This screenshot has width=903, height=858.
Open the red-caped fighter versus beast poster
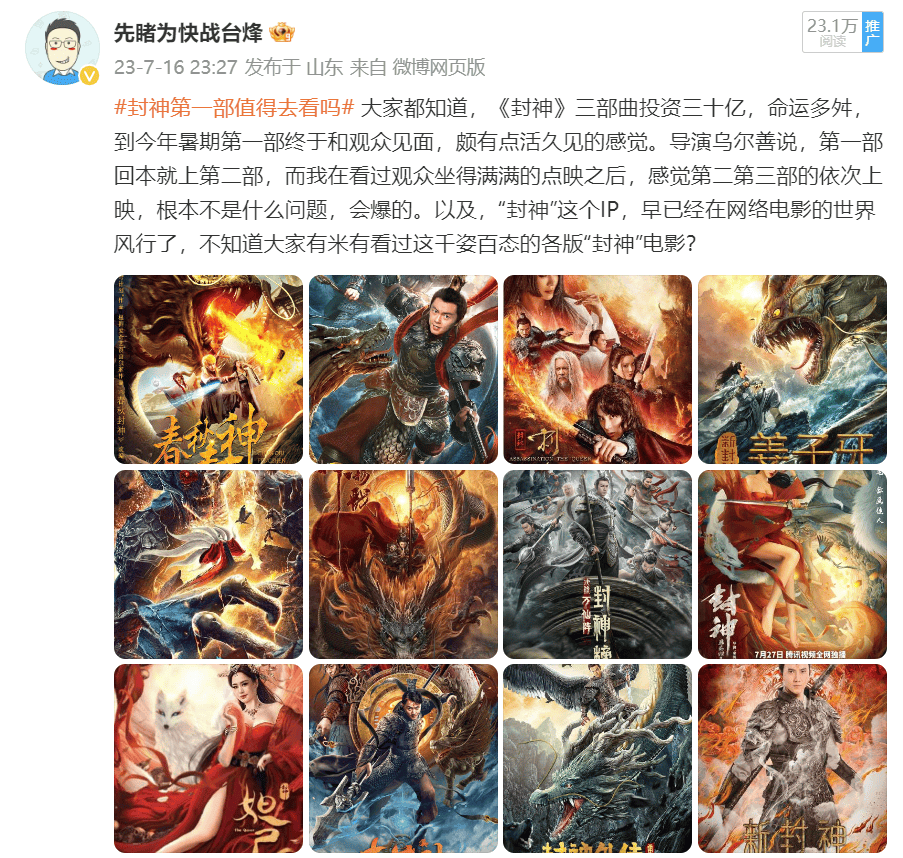click(208, 564)
